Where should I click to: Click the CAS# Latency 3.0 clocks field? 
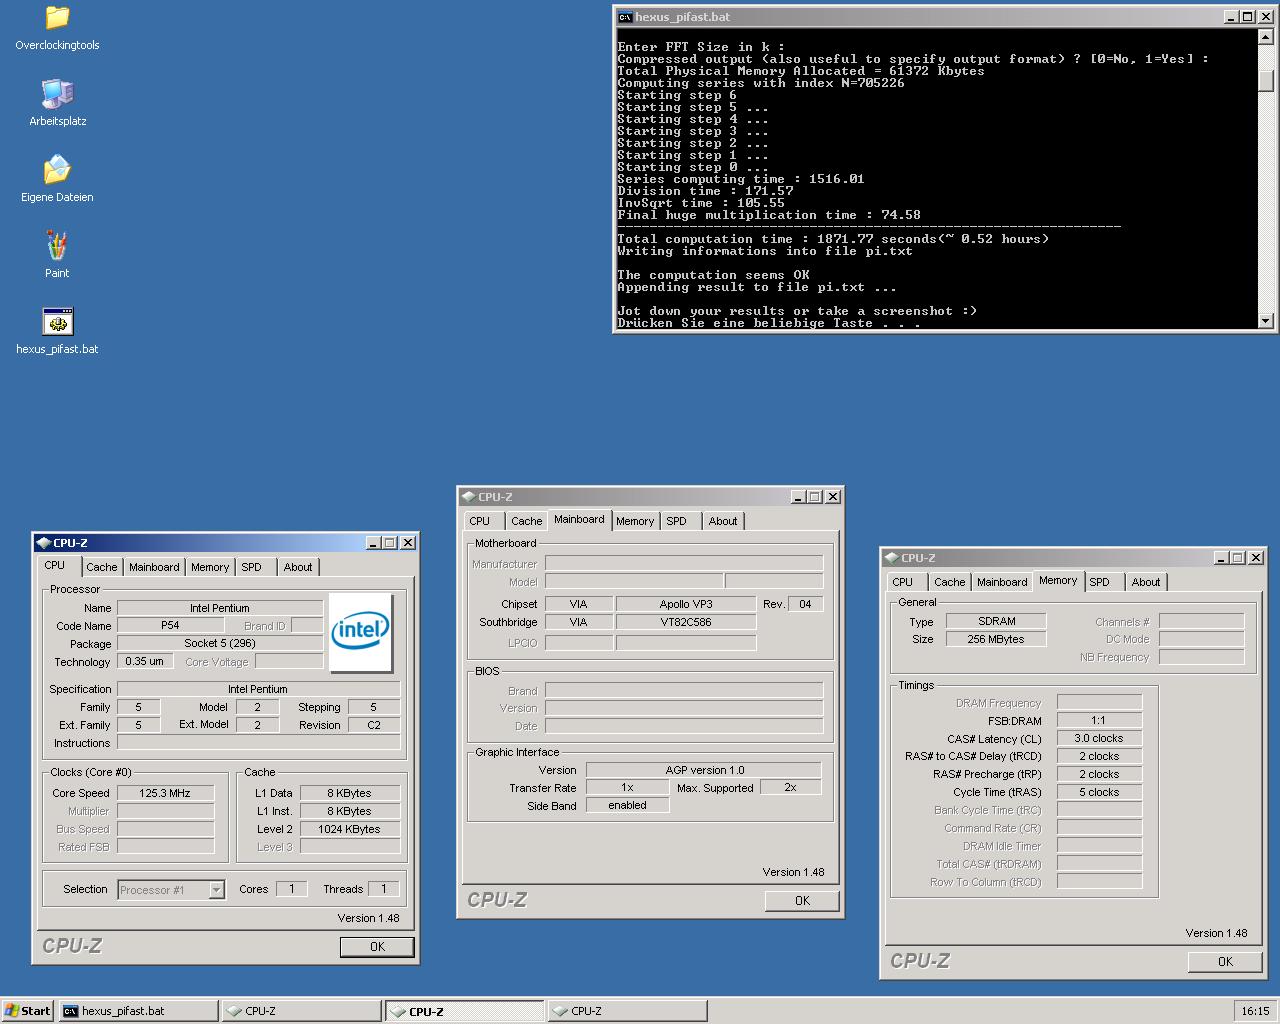1099,738
